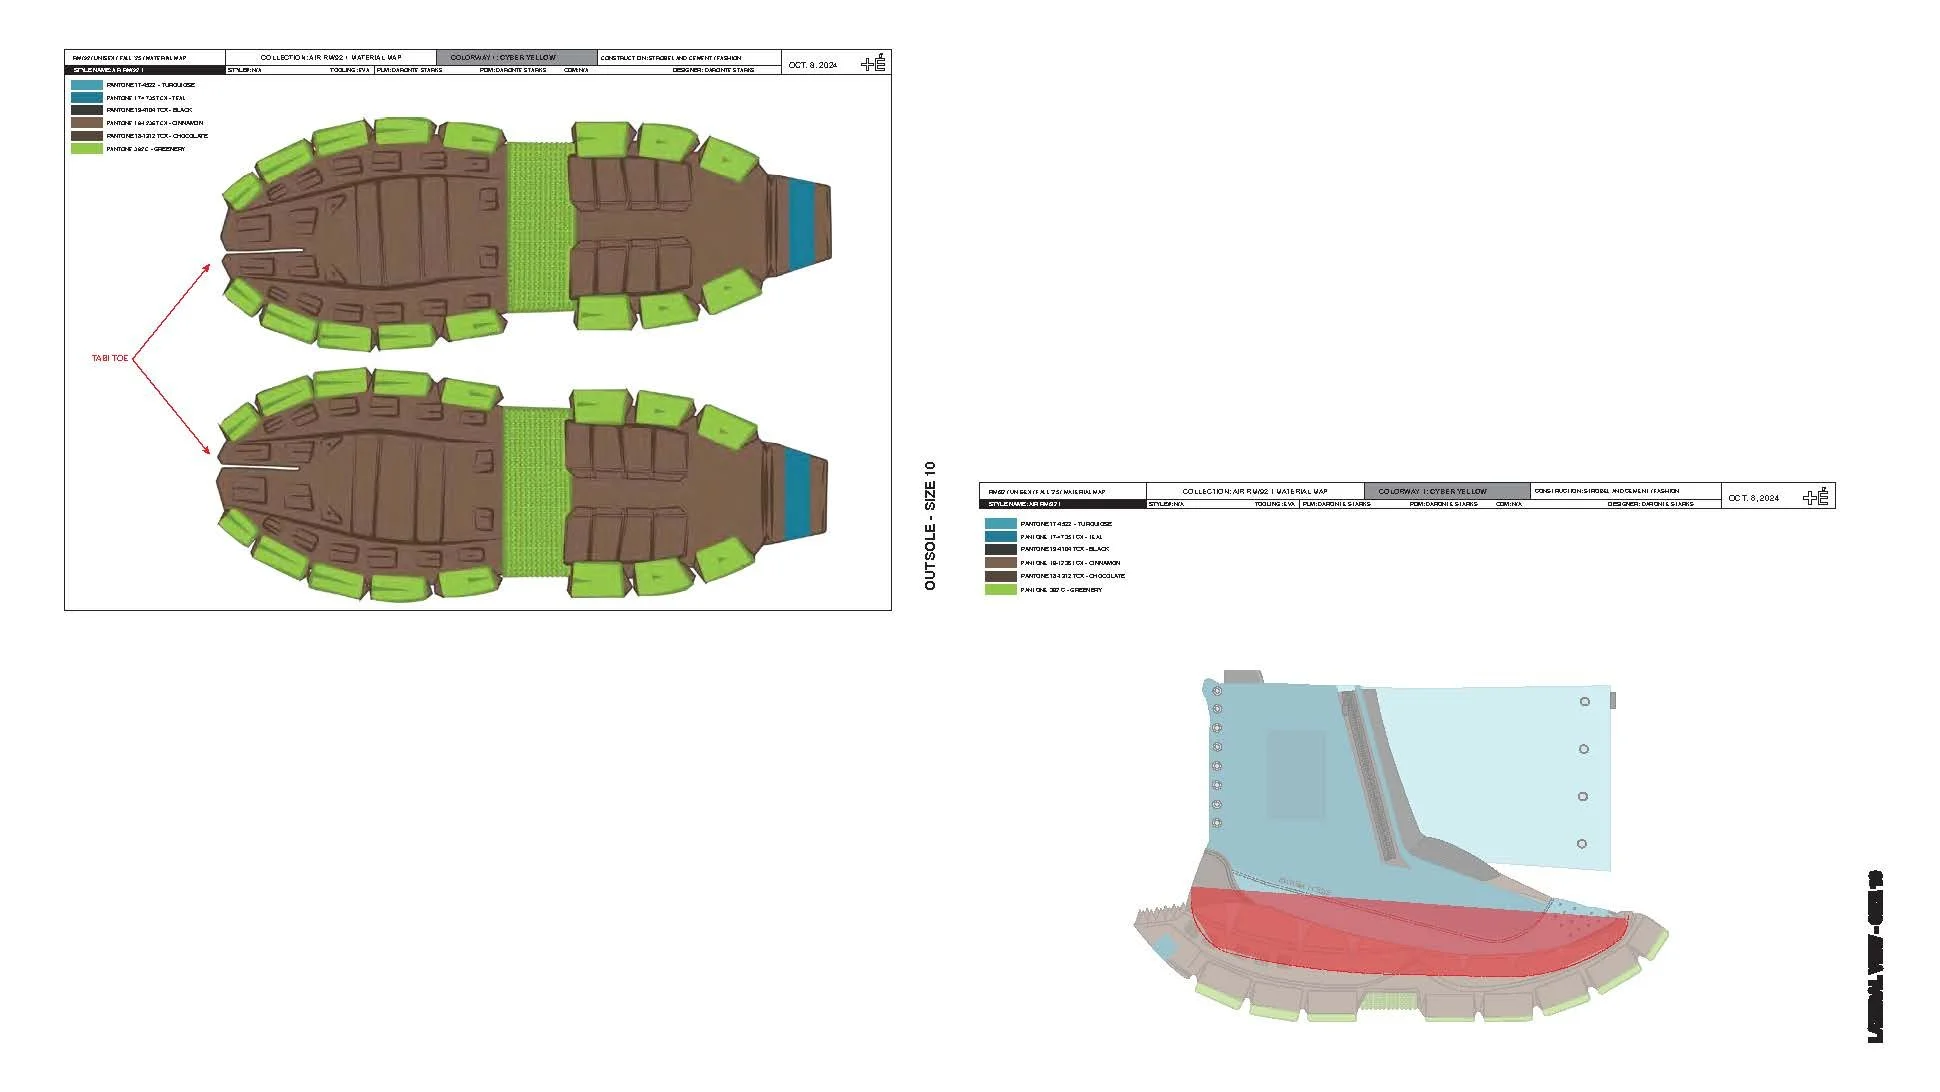1940x1092 pixels.
Task: Select the Black swatch in the lateral view legend
Action: pos(1000,549)
